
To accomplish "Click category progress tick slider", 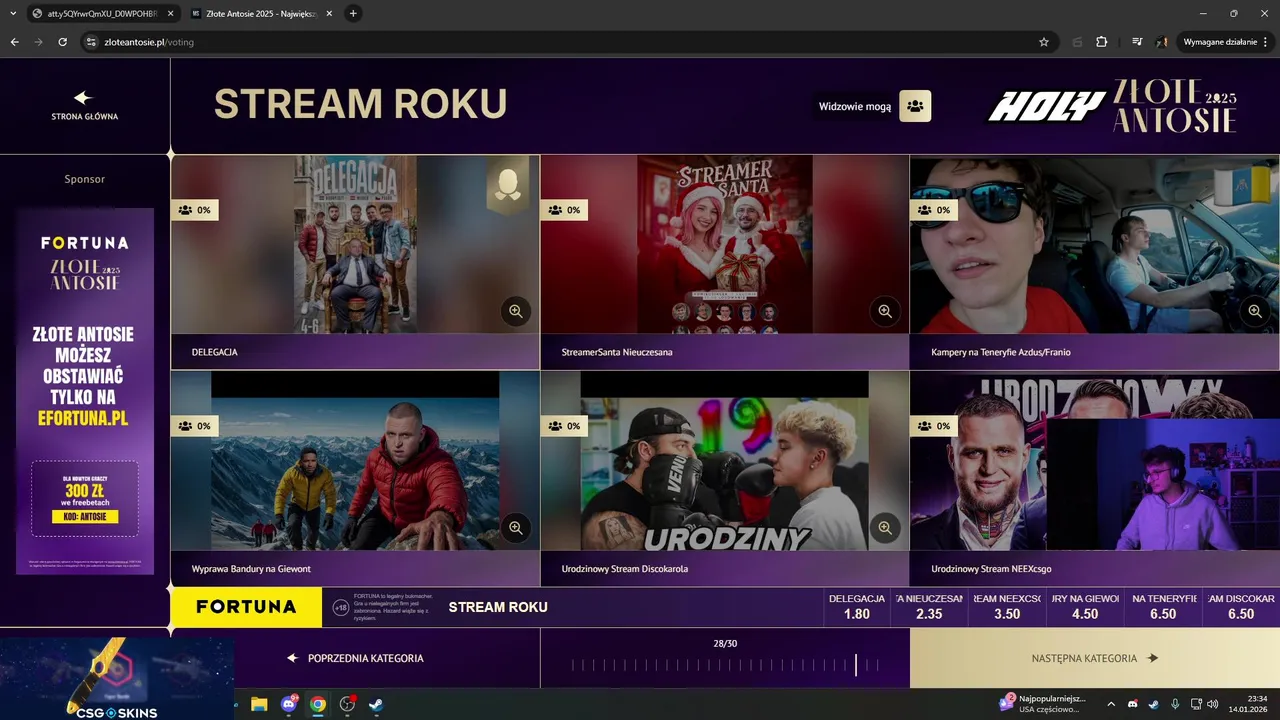I will (x=725, y=665).
